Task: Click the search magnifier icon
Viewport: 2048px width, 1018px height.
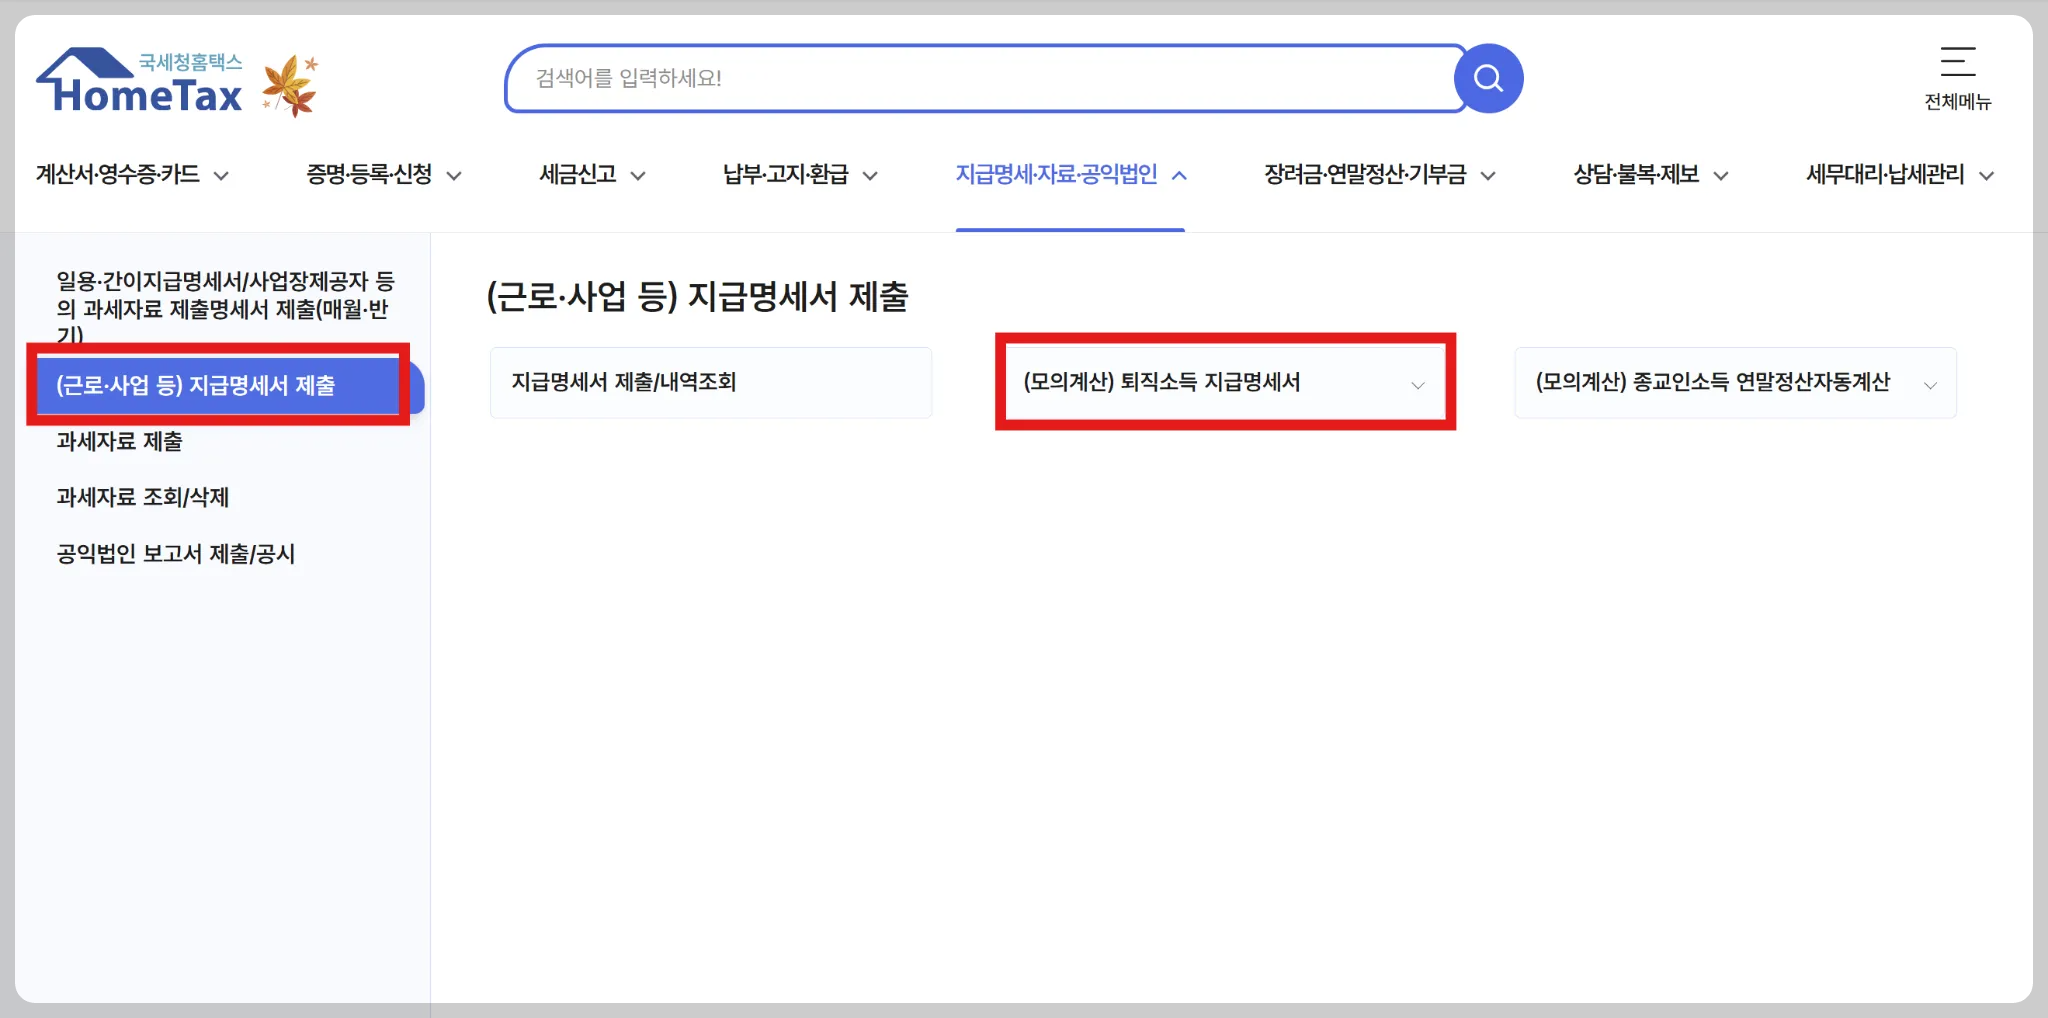Action: (x=1488, y=78)
